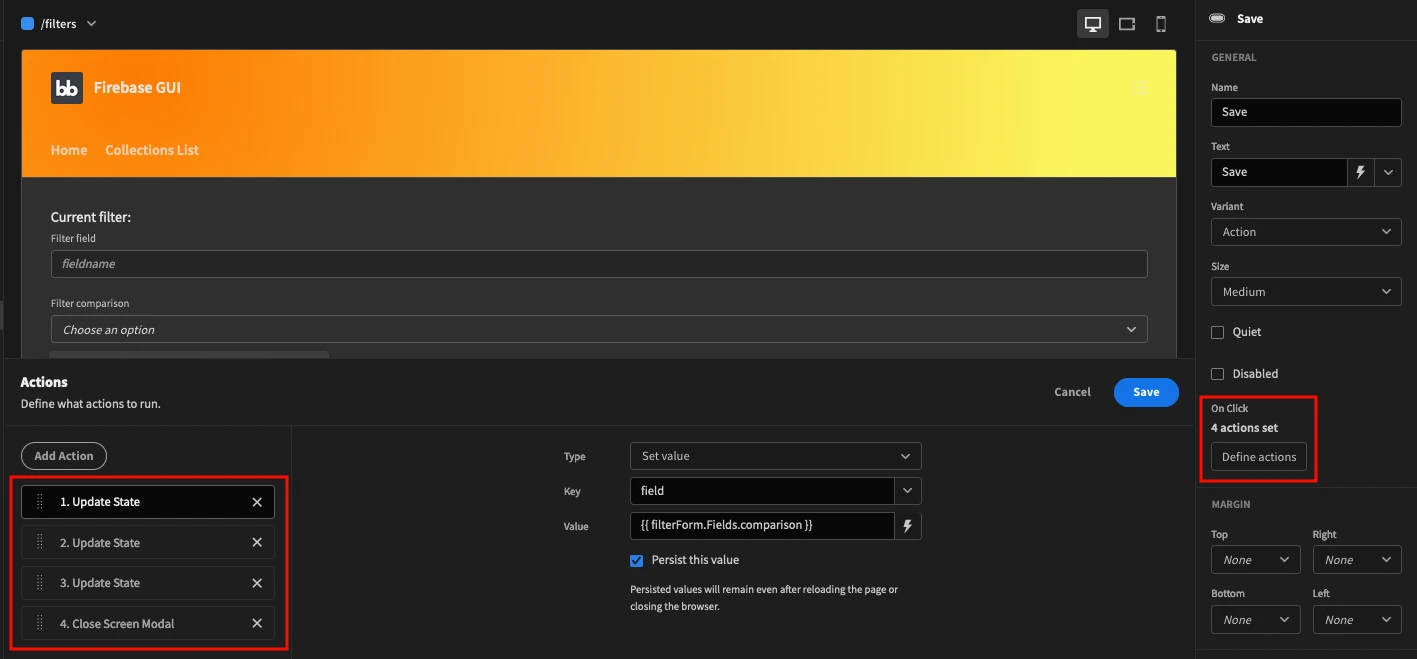Click the blue /filters screen icon
1417x659 pixels.
[x=28, y=23]
